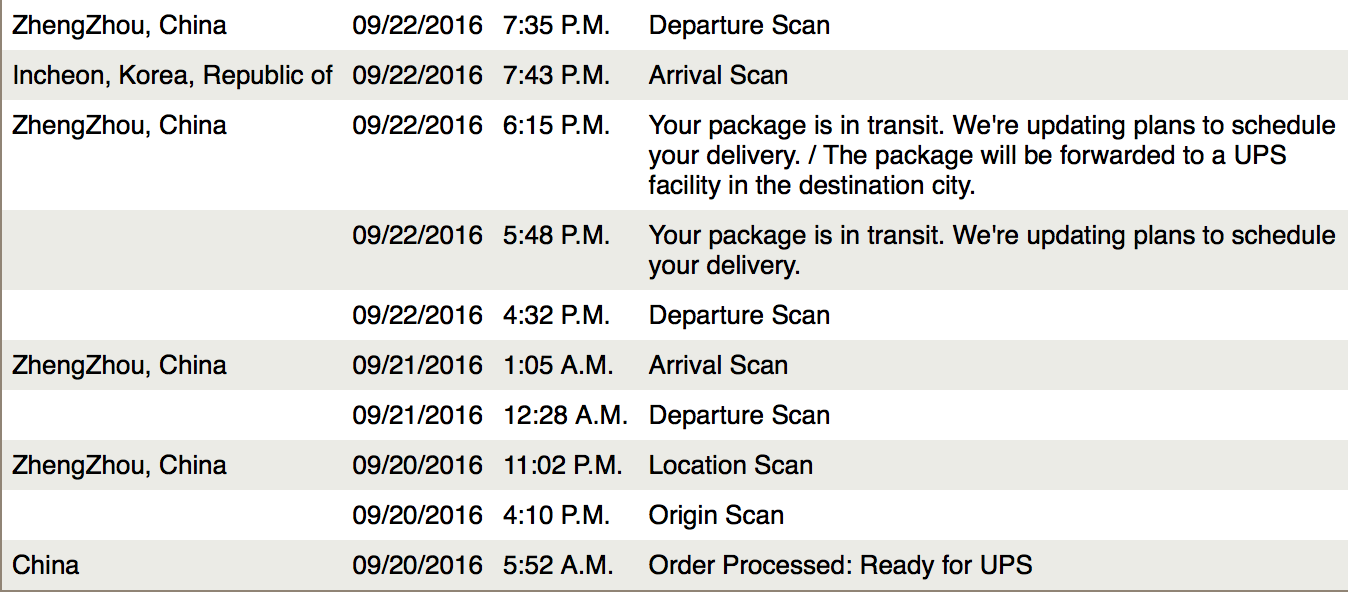
Task: Select ZhengZhou, China beside 1:05 A.M.
Action: [x=119, y=366]
